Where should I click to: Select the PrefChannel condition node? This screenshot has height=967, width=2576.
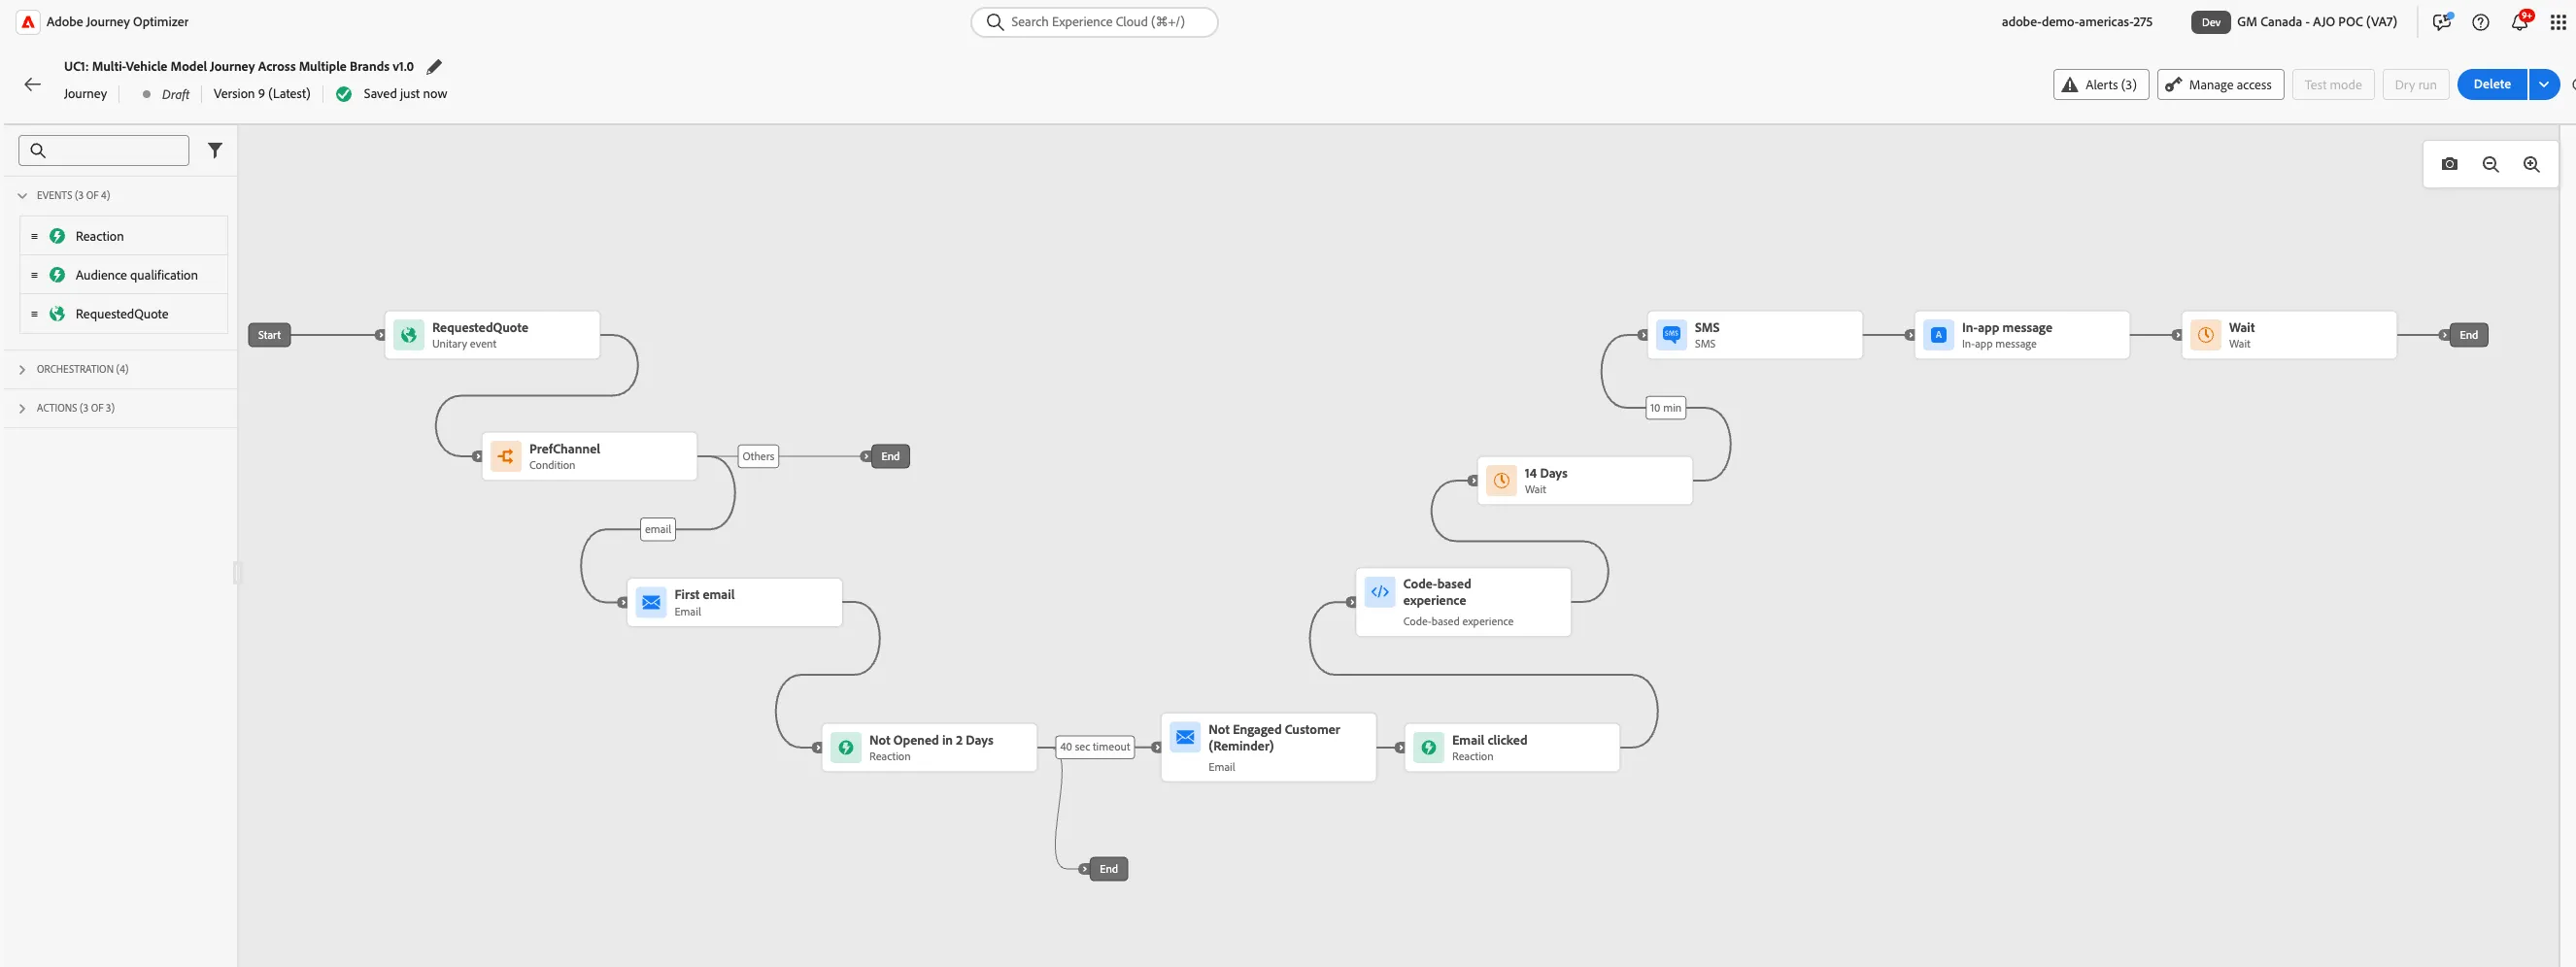[589, 456]
